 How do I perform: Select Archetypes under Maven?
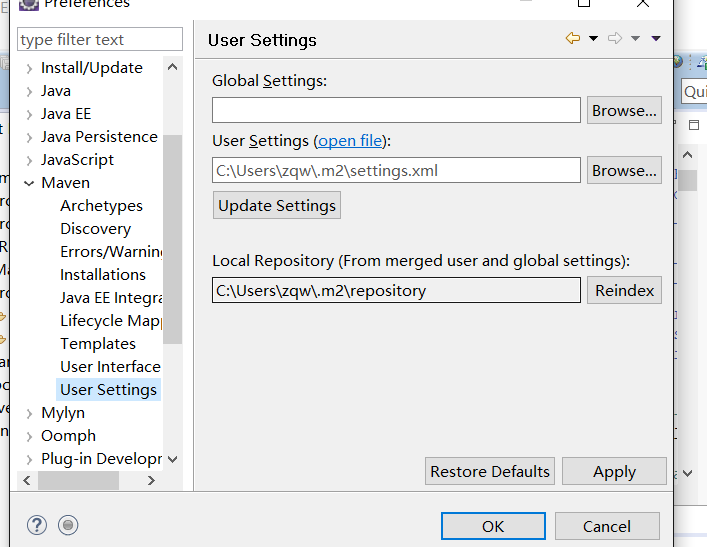point(101,206)
